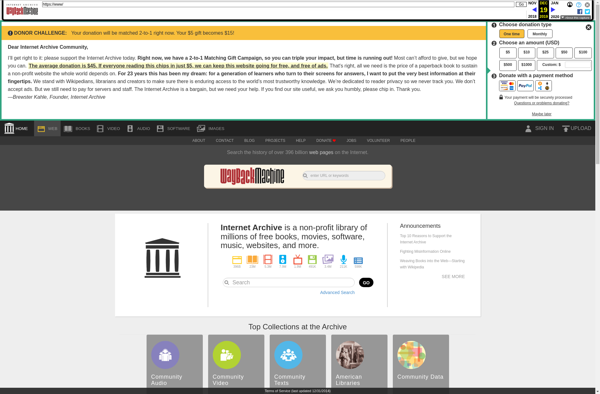600x394 pixels.
Task: Close the Wayback toolbar with X icon
Action: click(587, 5)
